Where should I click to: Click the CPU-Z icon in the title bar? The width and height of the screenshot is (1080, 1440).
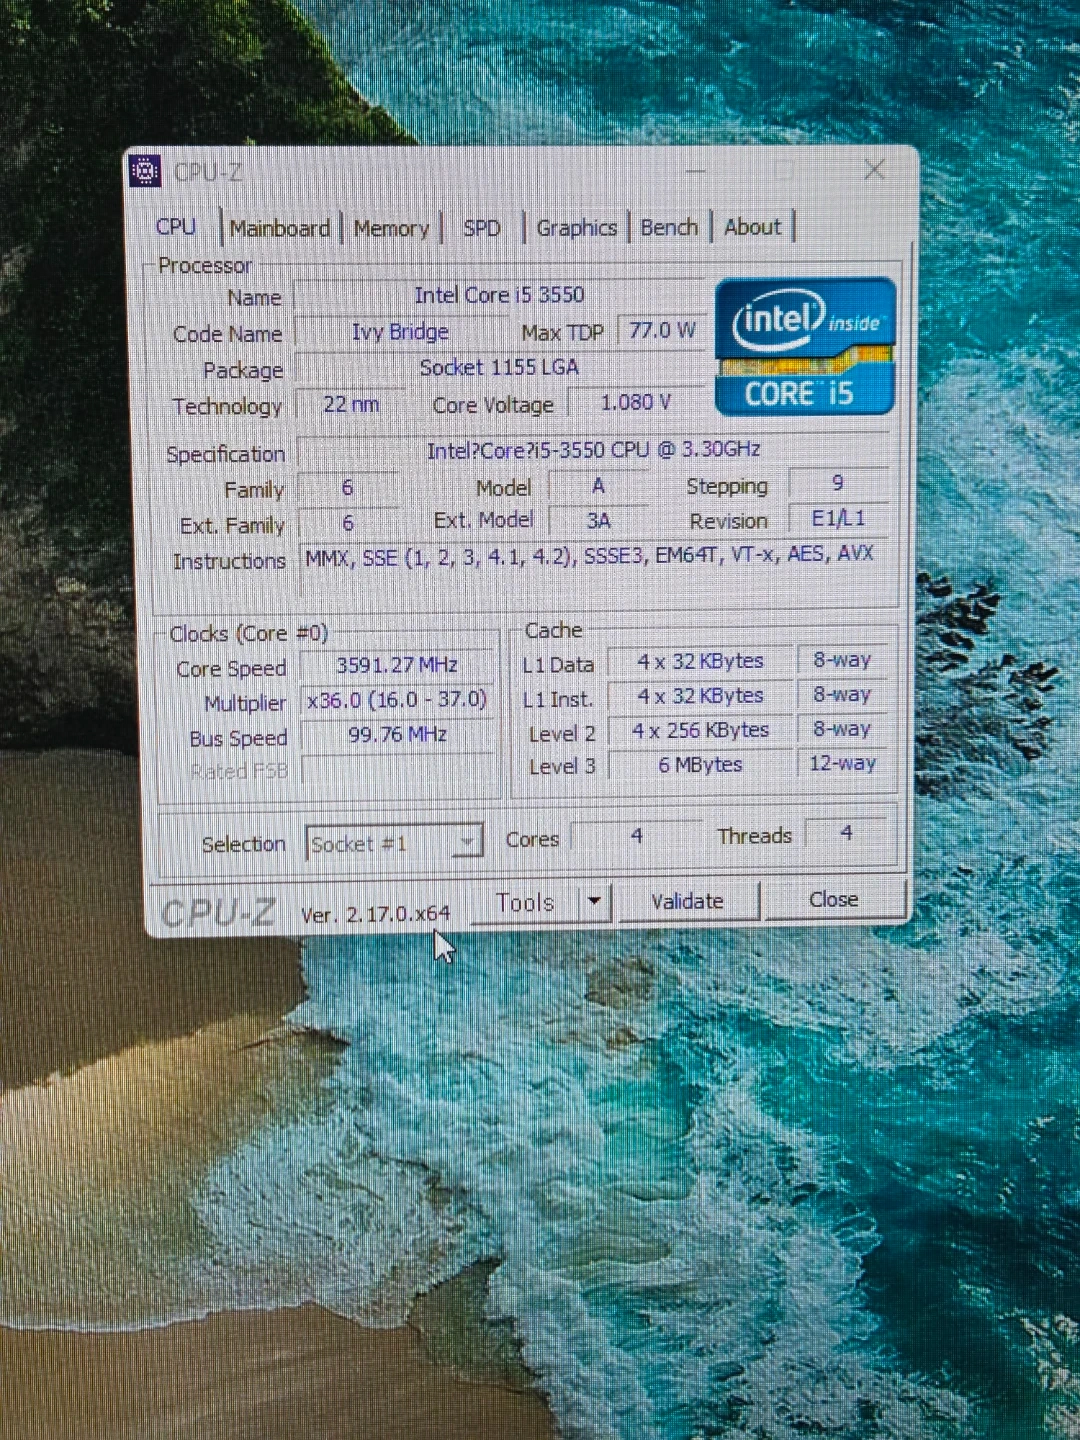tap(145, 172)
